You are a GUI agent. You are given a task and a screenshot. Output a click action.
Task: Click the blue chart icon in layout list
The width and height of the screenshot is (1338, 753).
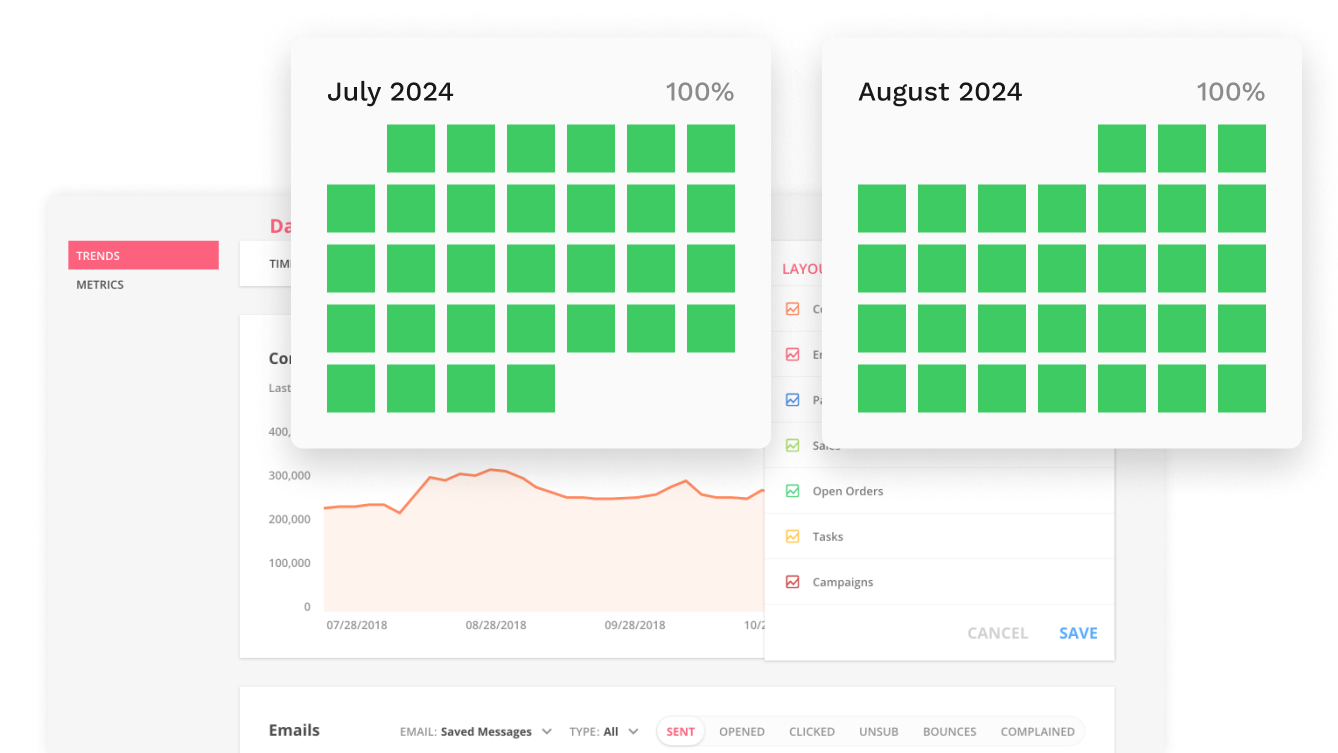tap(792, 400)
